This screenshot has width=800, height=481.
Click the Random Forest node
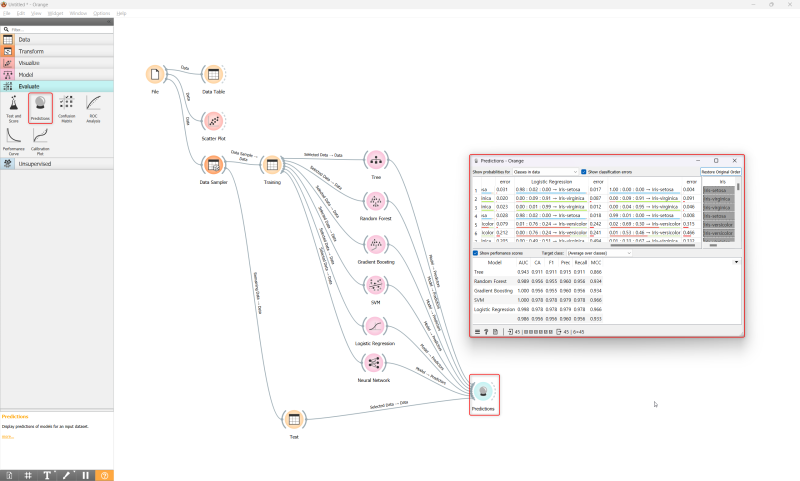pyautogui.click(x=376, y=201)
